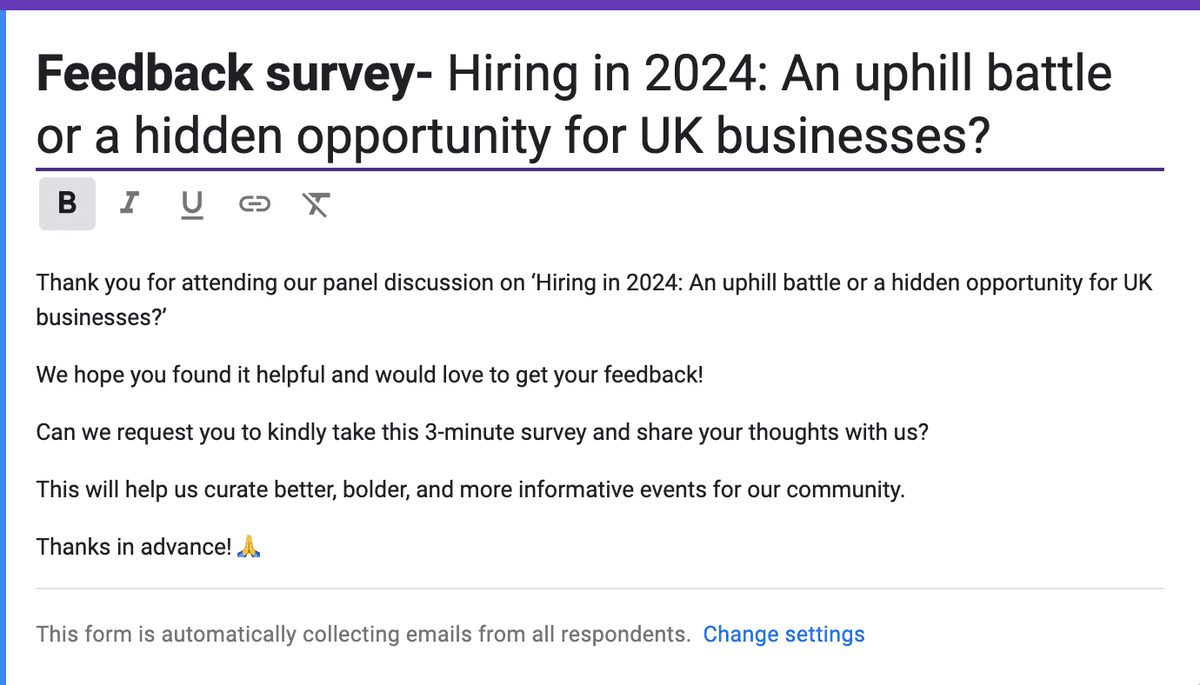The width and height of the screenshot is (1200, 685).
Task: Insert a hyperlink using the link icon
Action: 254,203
